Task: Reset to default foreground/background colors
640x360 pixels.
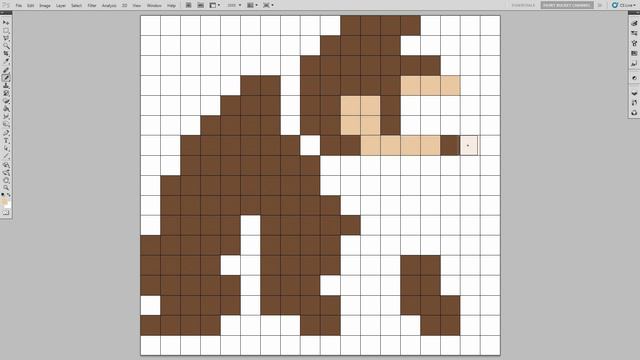Action: pos(2,194)
